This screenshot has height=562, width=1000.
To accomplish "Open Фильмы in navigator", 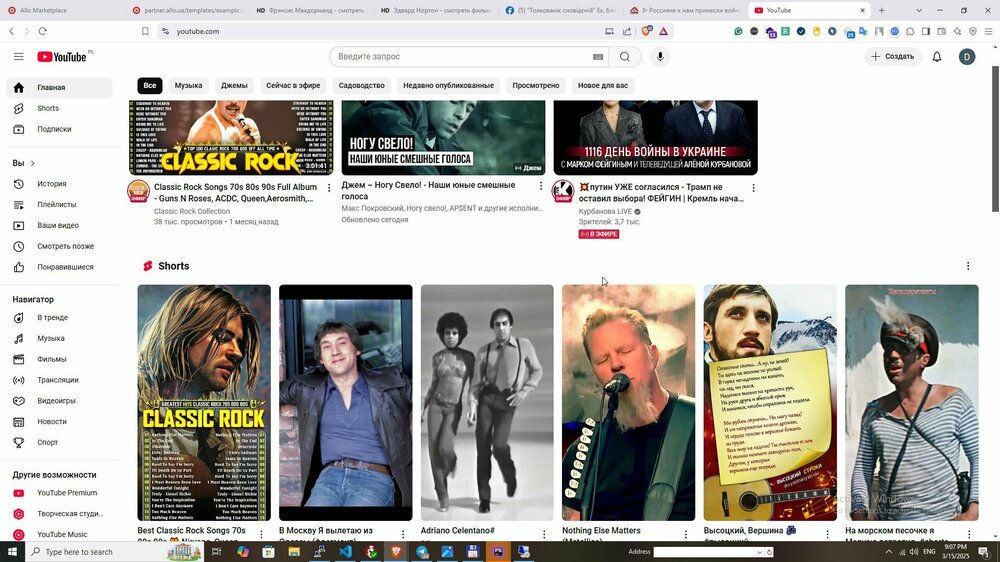I will tap(59, 359).
